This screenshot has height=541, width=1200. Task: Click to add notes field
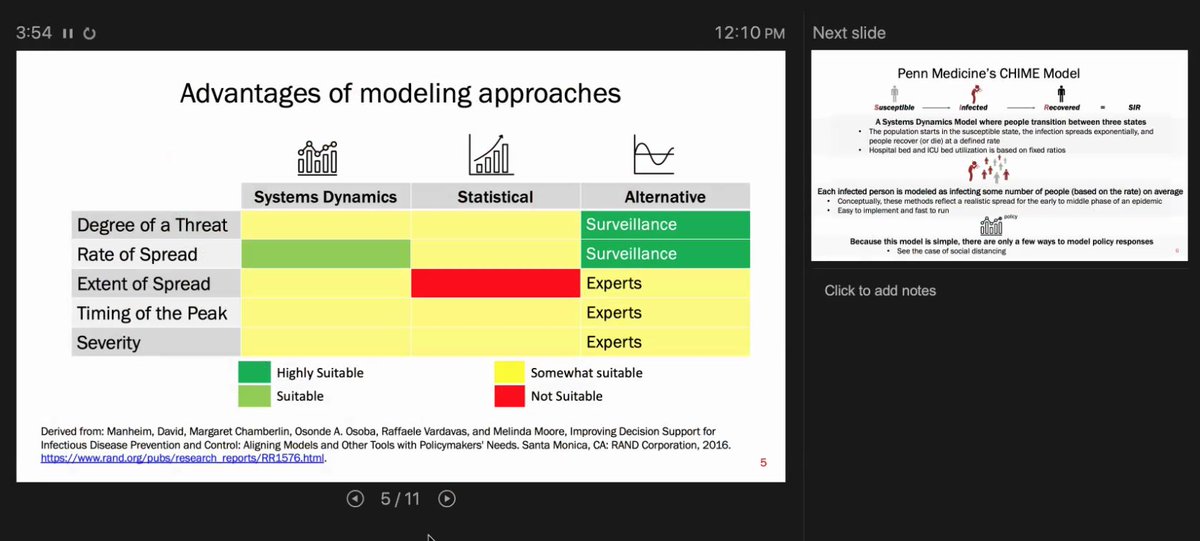(880, 291)
